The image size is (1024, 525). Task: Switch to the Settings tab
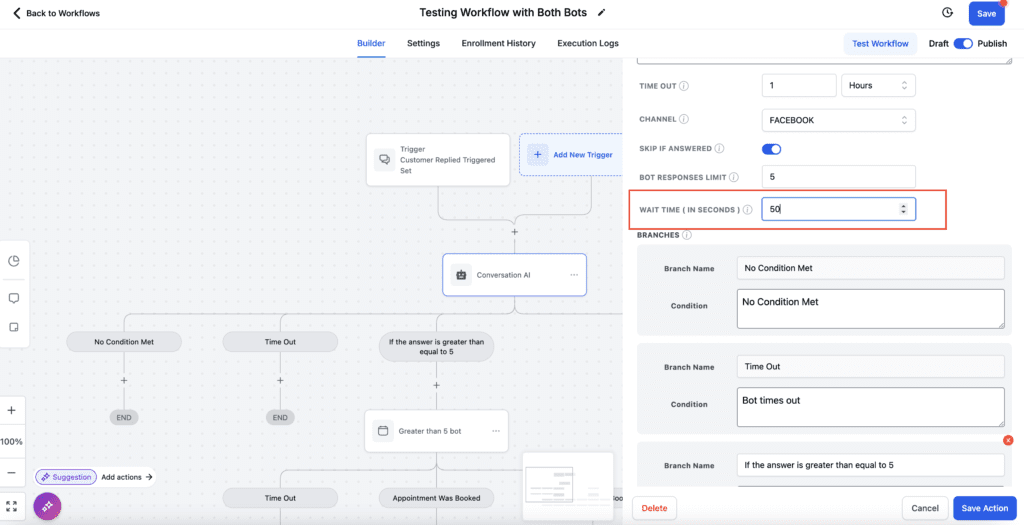coord(423,44)
